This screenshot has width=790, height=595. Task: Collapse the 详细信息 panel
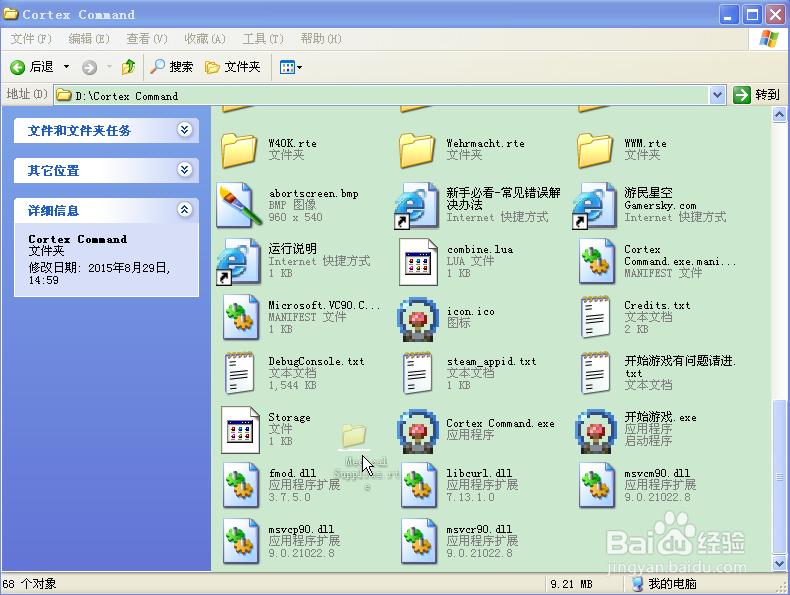tap(184, 210)
